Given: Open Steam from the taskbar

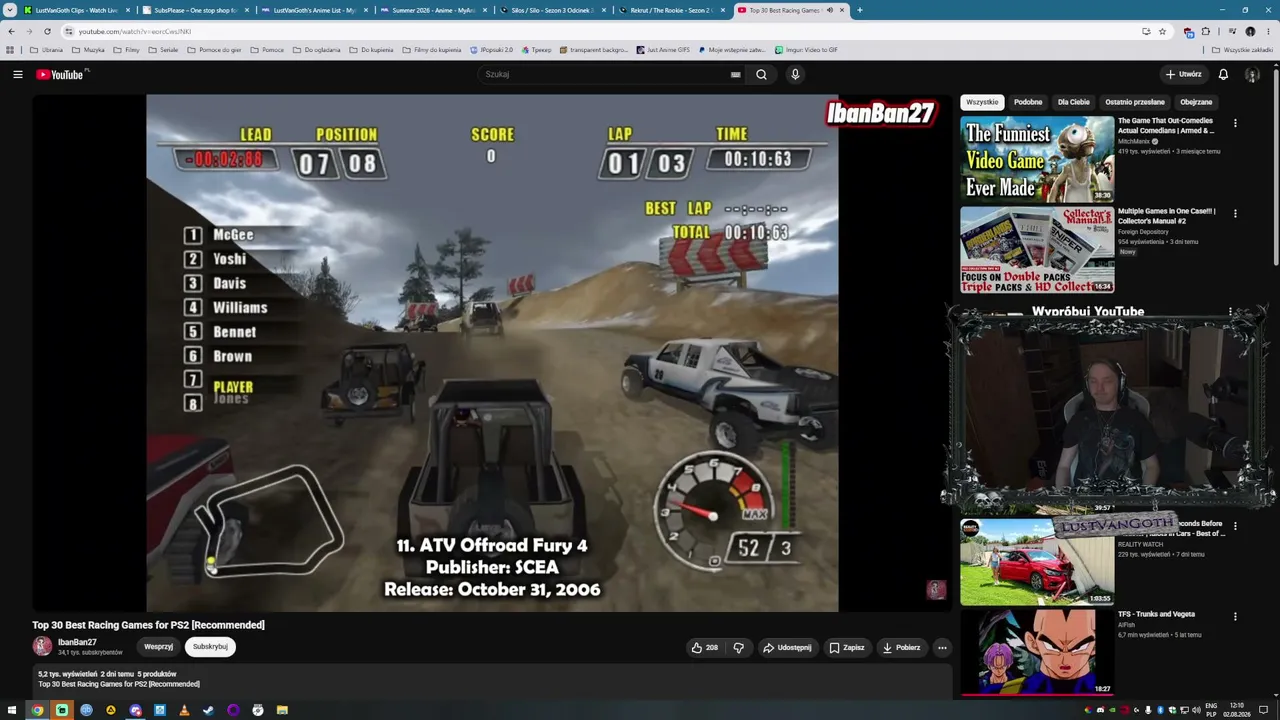Looking at the screenshot, I should click(x=209, y=710).
